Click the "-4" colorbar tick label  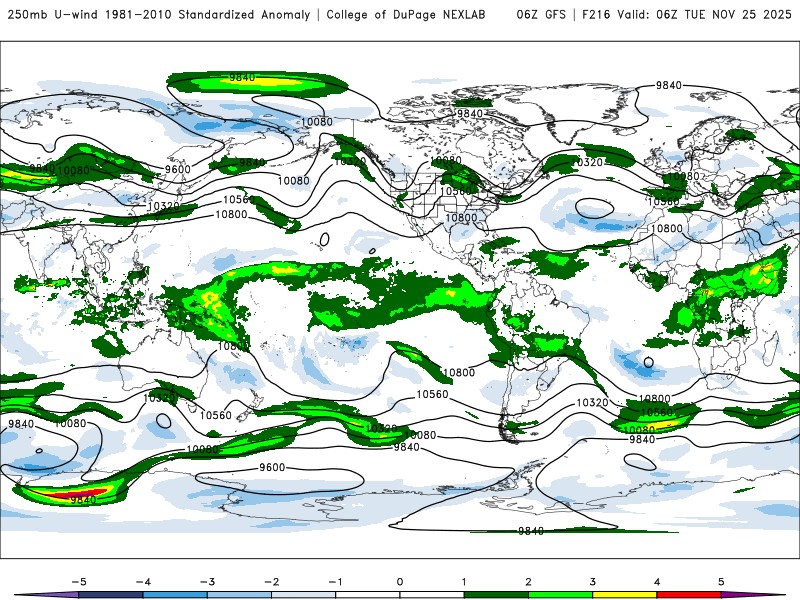coord(143,582)
